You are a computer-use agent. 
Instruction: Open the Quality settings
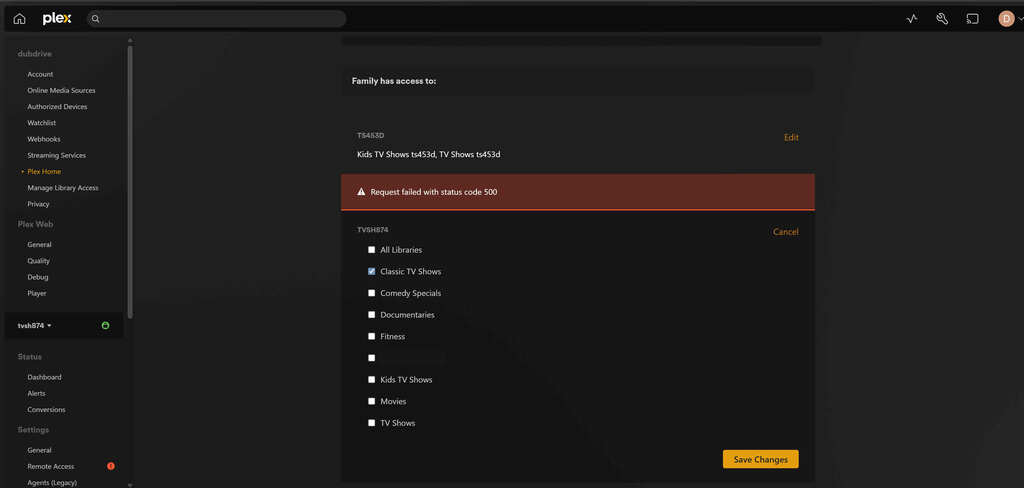coord(39,261)
